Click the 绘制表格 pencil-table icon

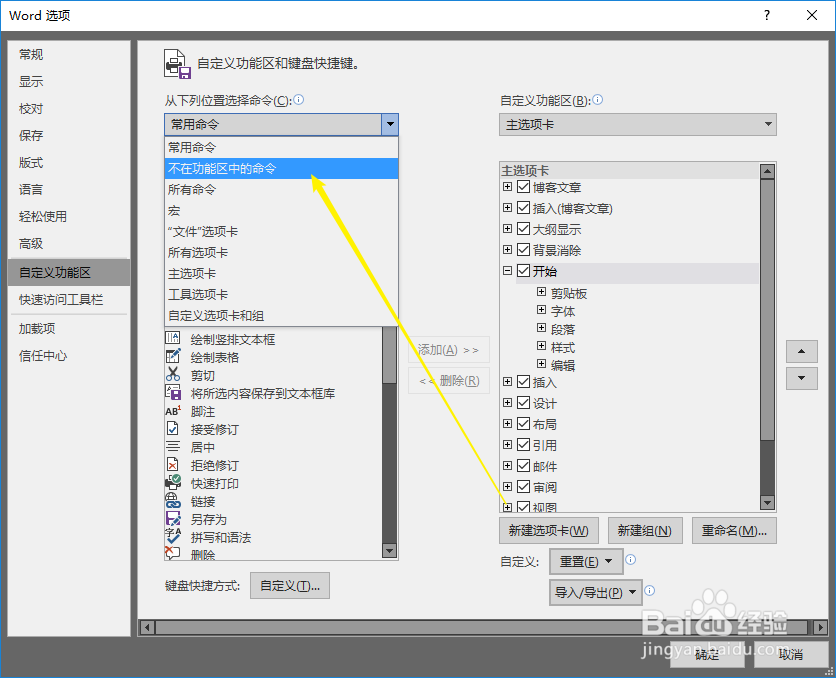tap(173, 356)
